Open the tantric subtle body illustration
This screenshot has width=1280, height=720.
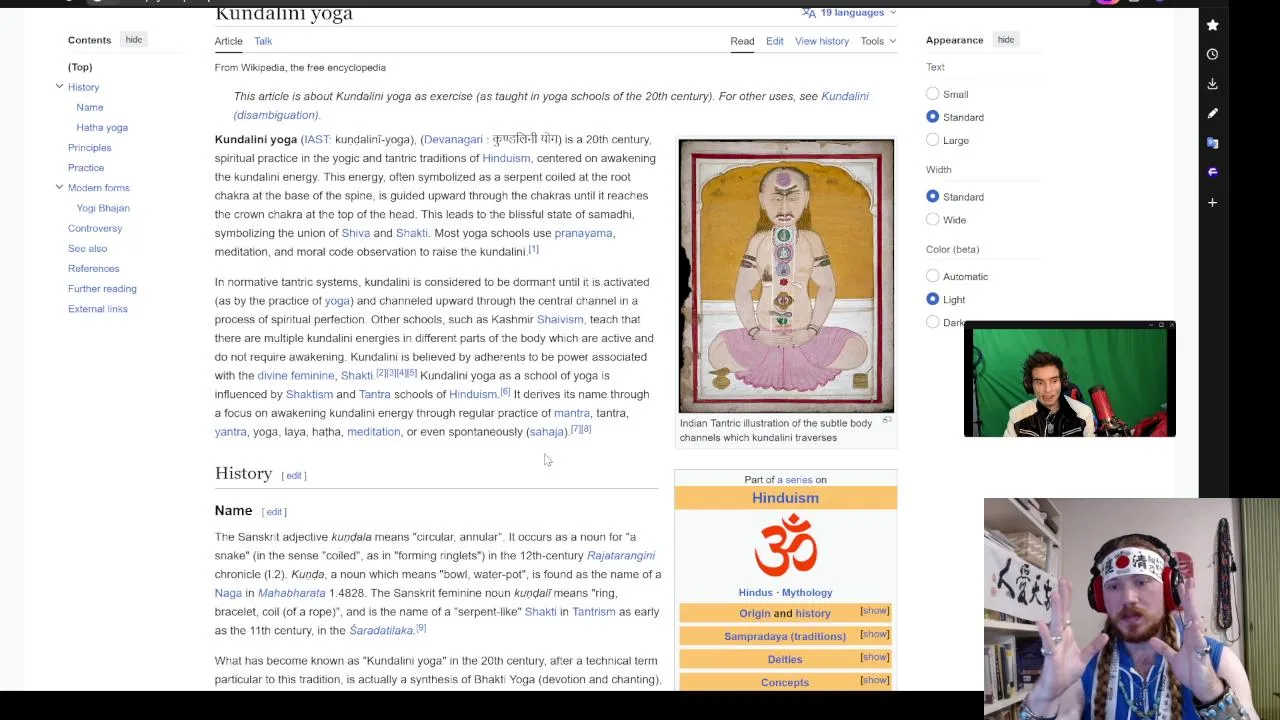point(786,276)
